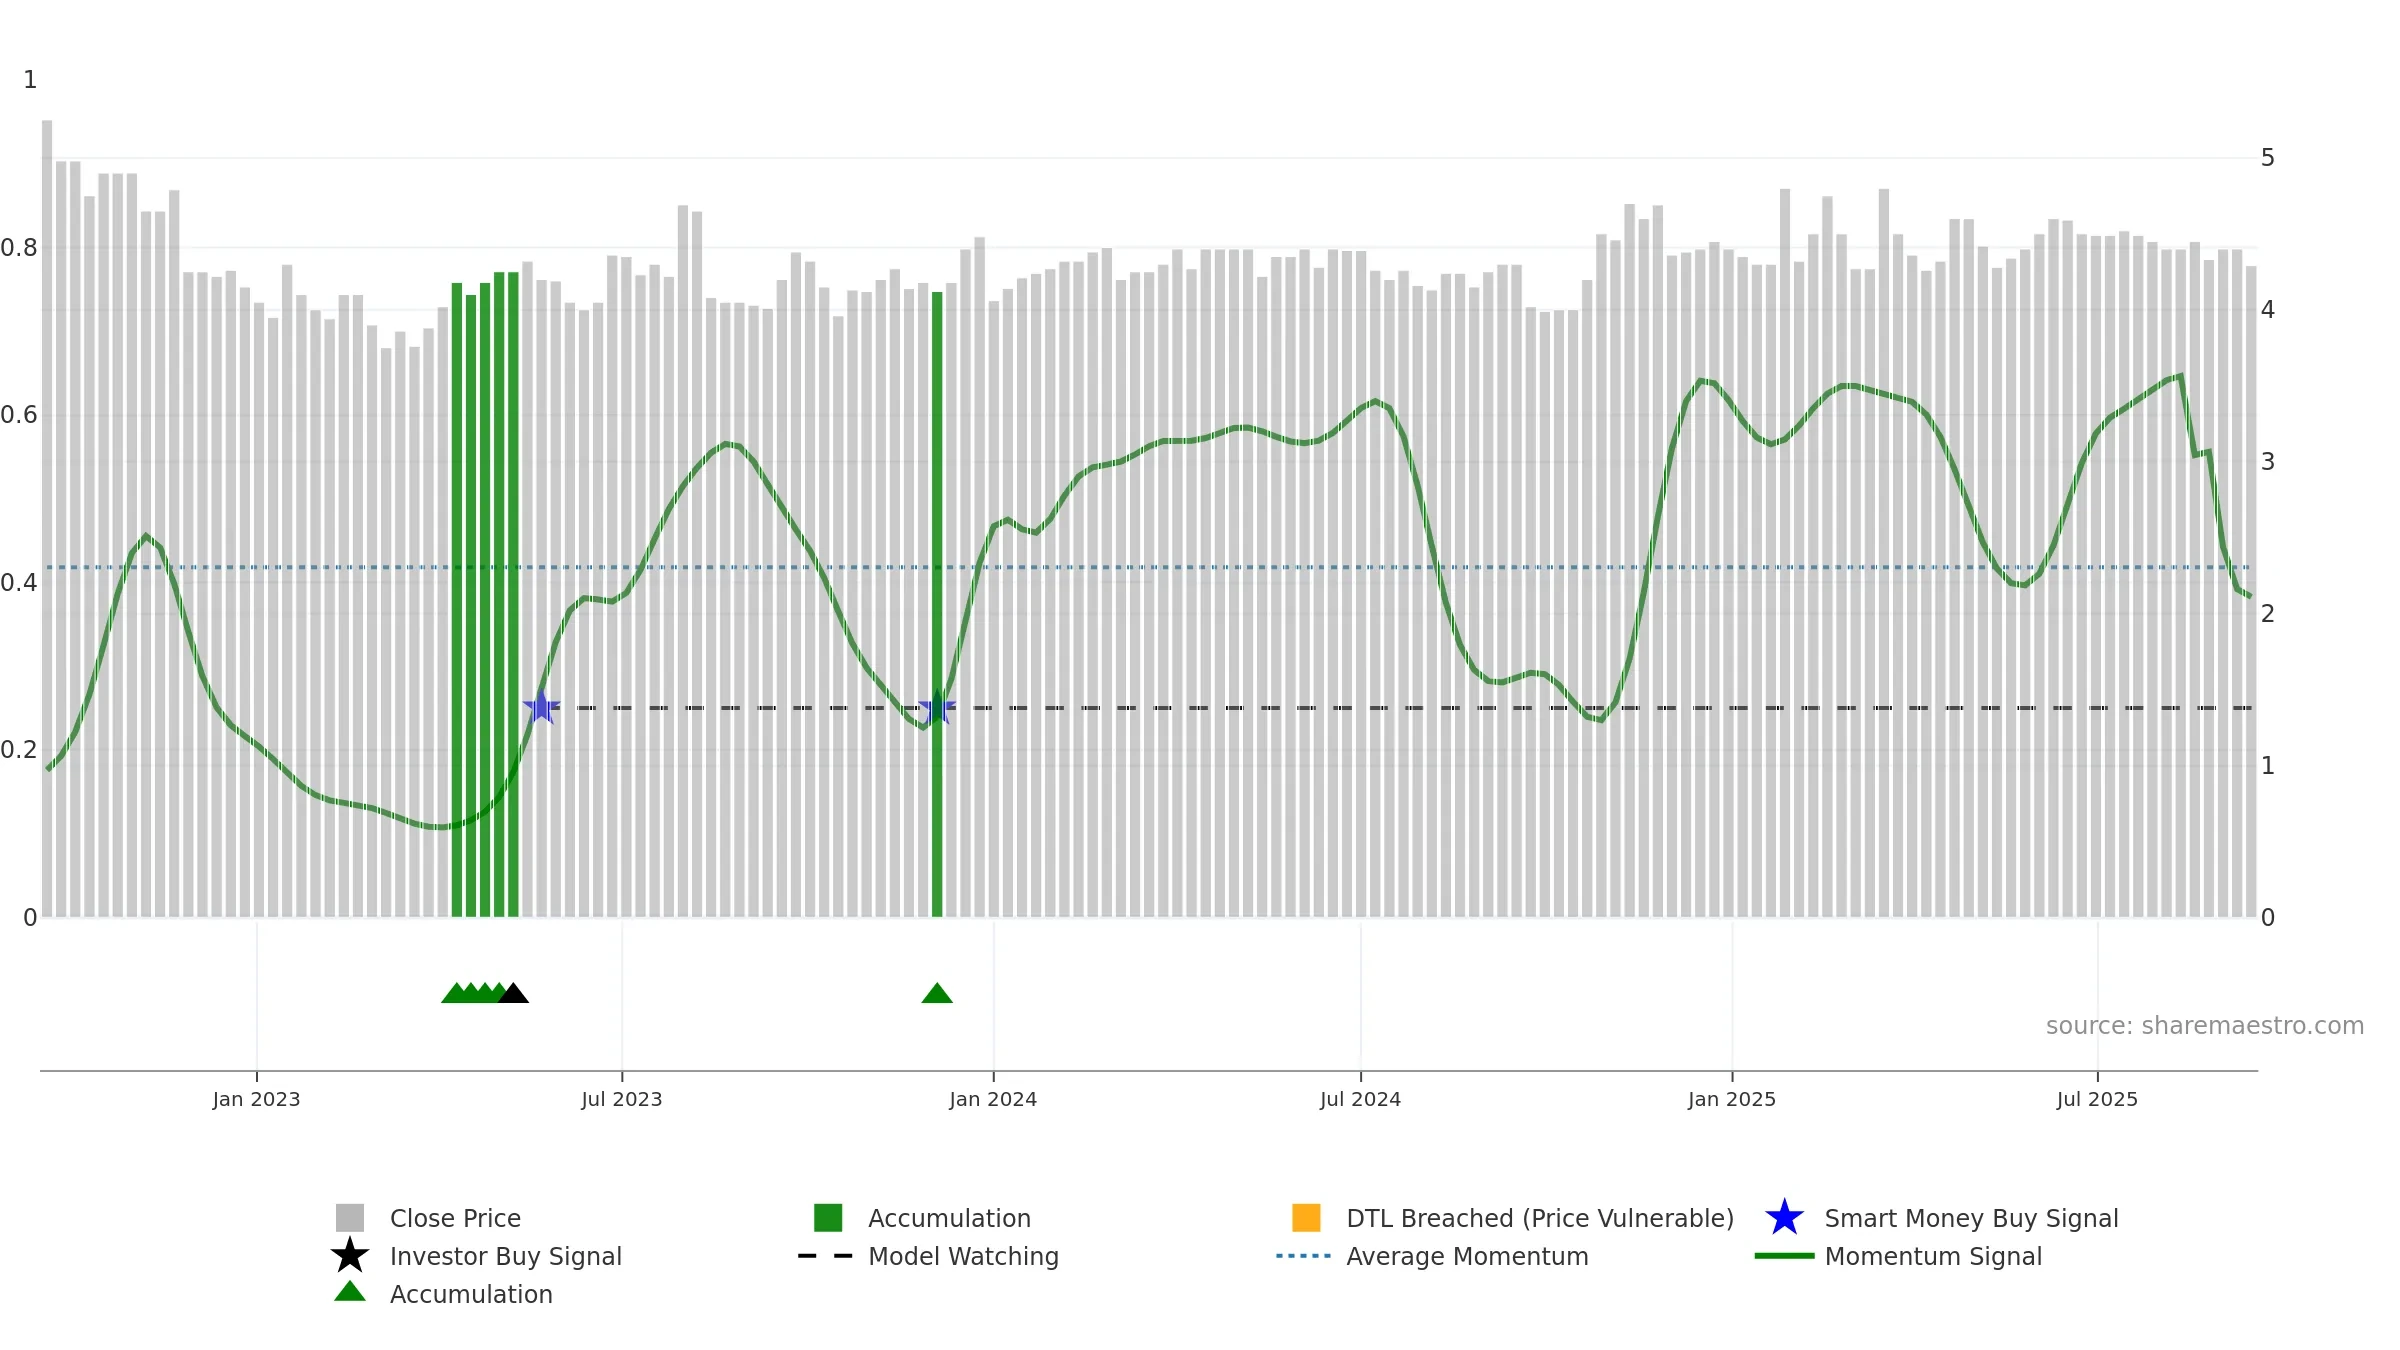
Task: Click the blue Smart Money Buy Signal legend star
Action: 1784,1217
